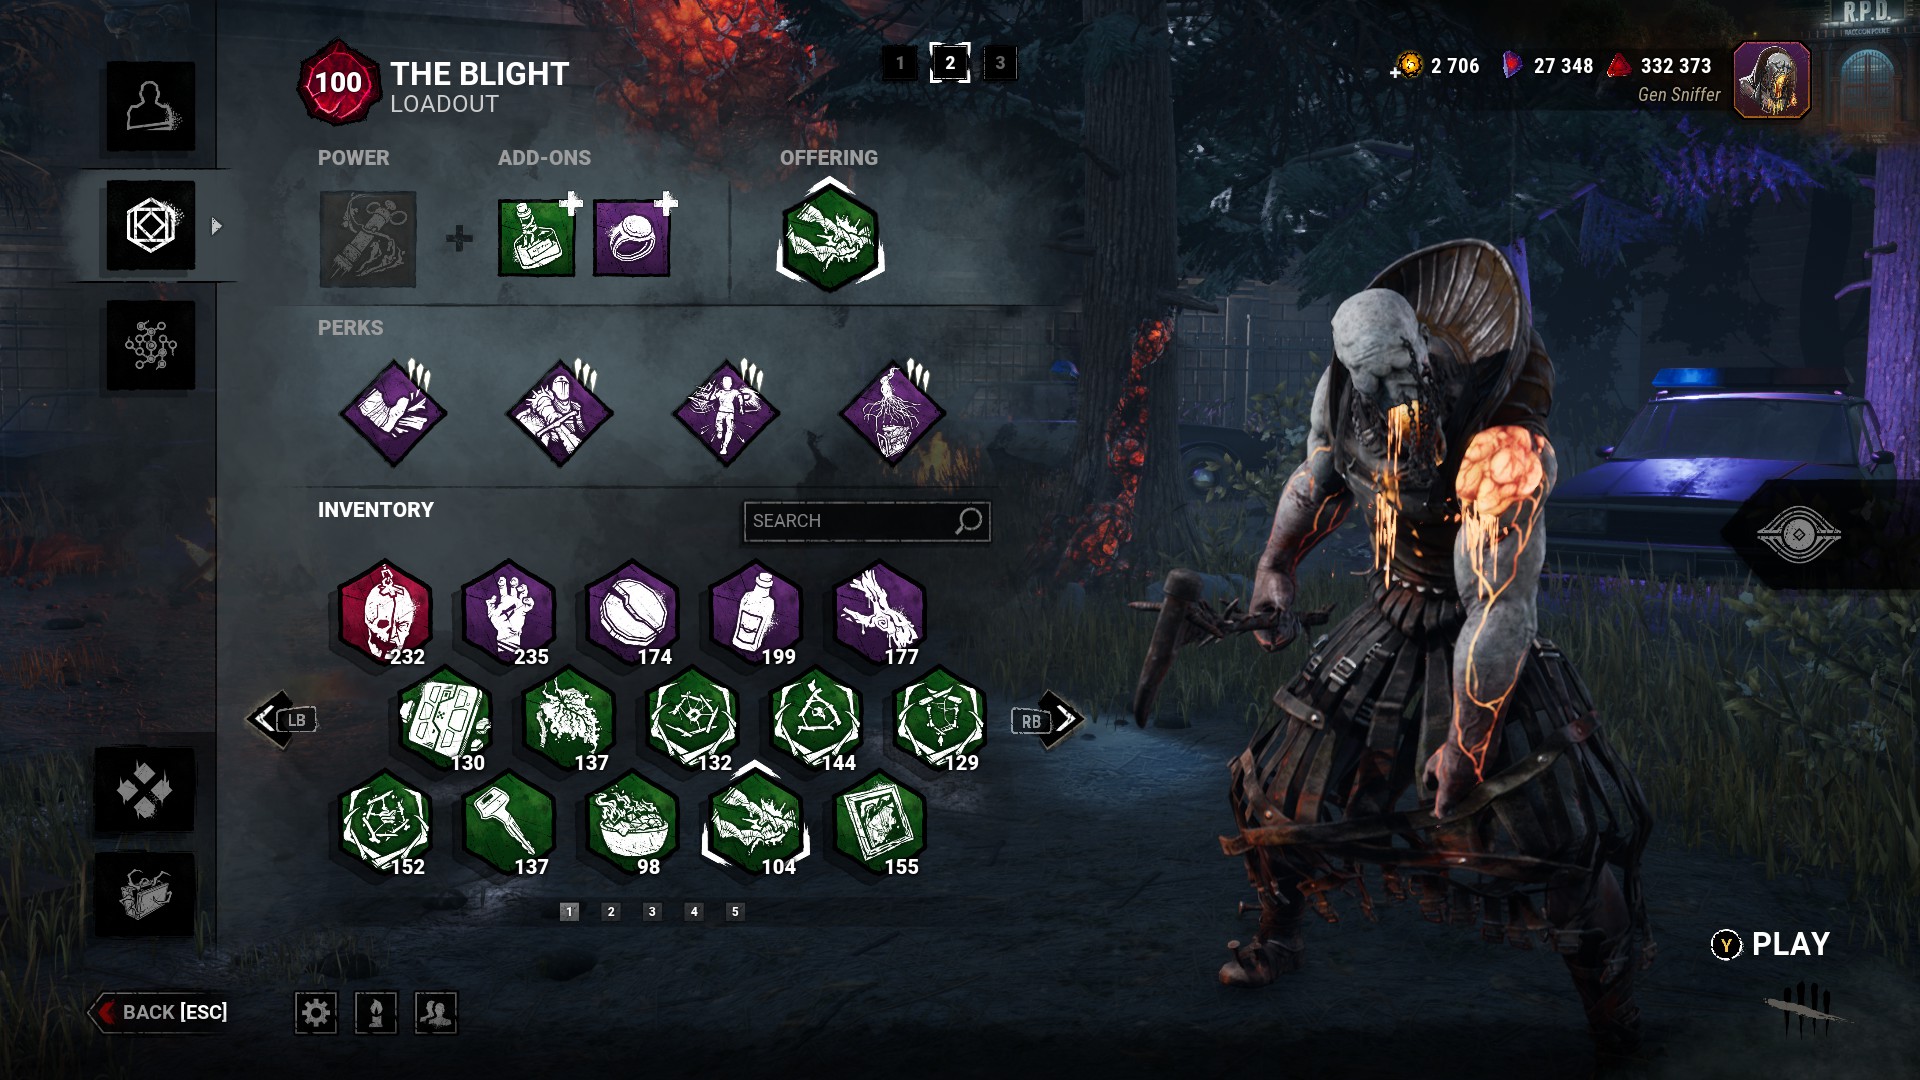Open the settings gear icon at bottom
This screenshot has height=1080, width=1920.
point(316,1013)
